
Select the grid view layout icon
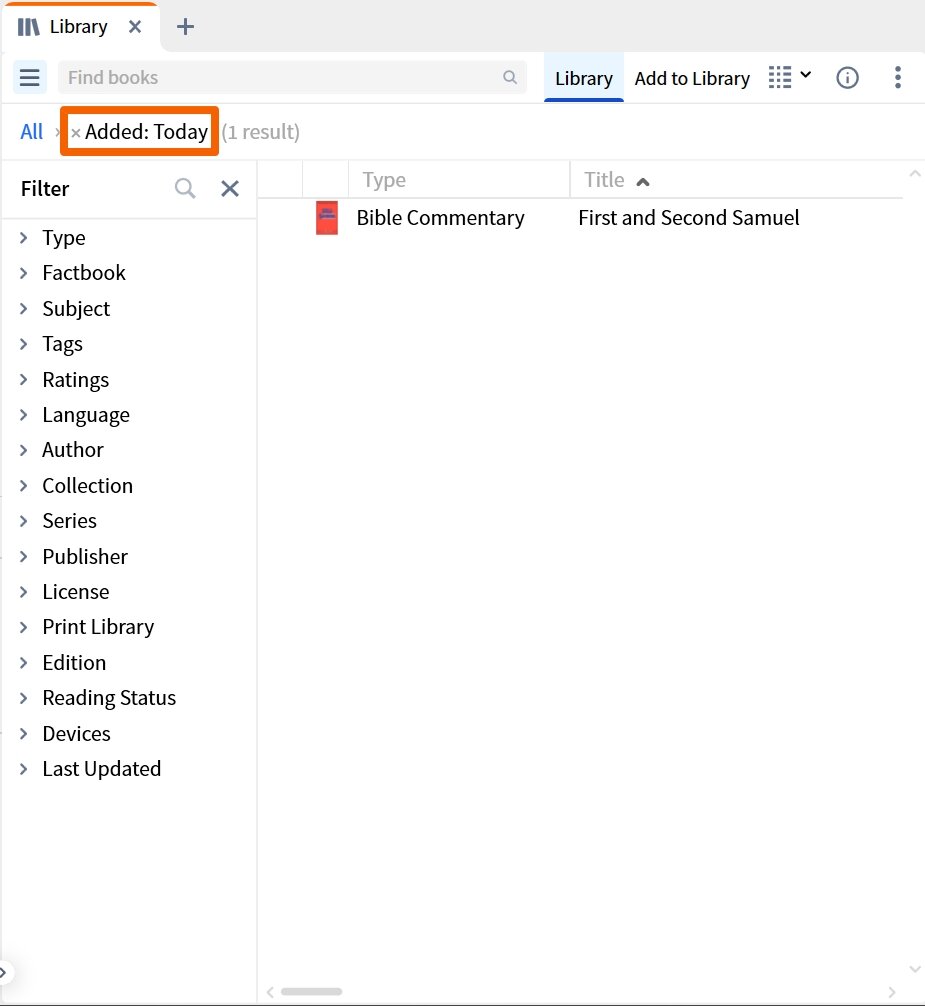click(x=779, y=77)
